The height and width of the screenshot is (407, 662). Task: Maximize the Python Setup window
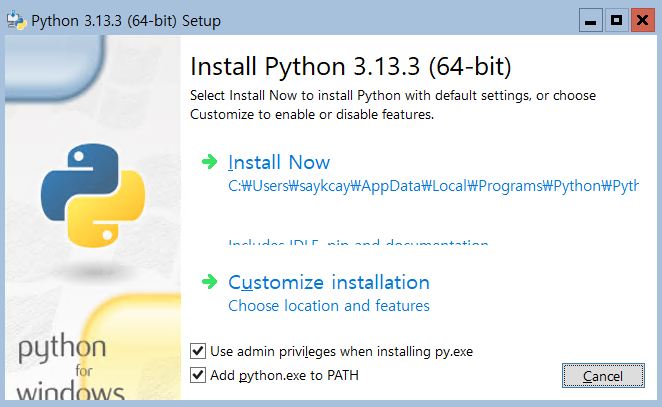pos(616,20)
